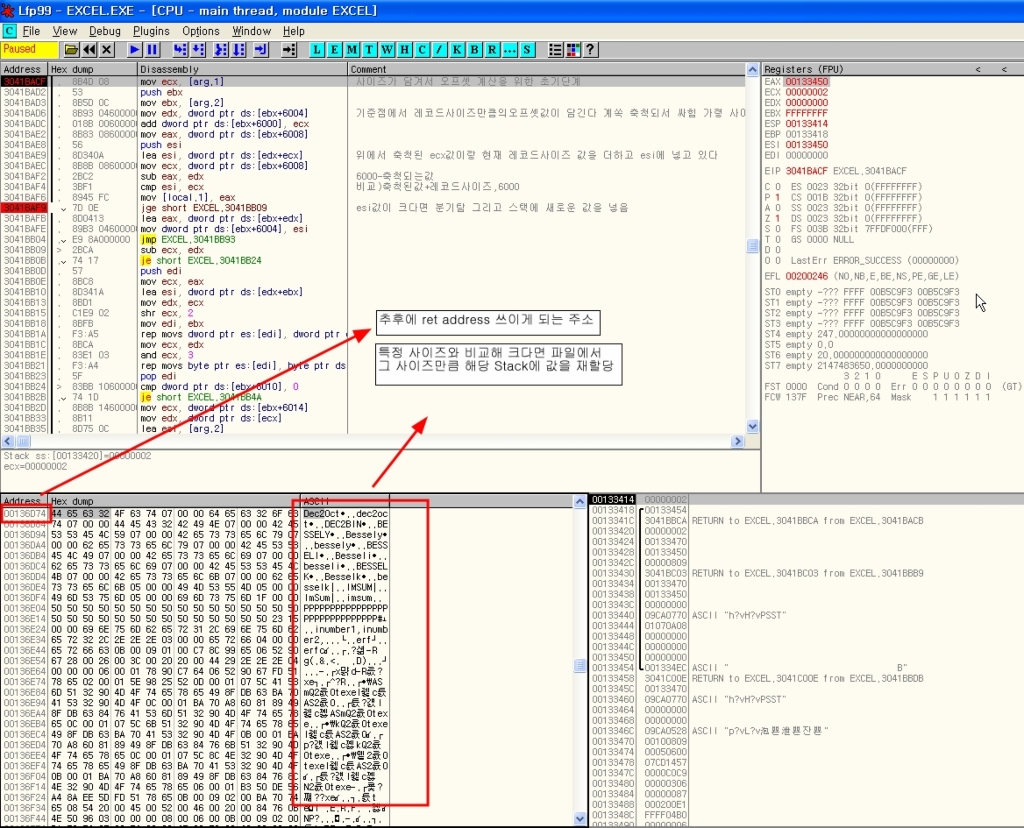Open the Help menu

coord(294,31)
